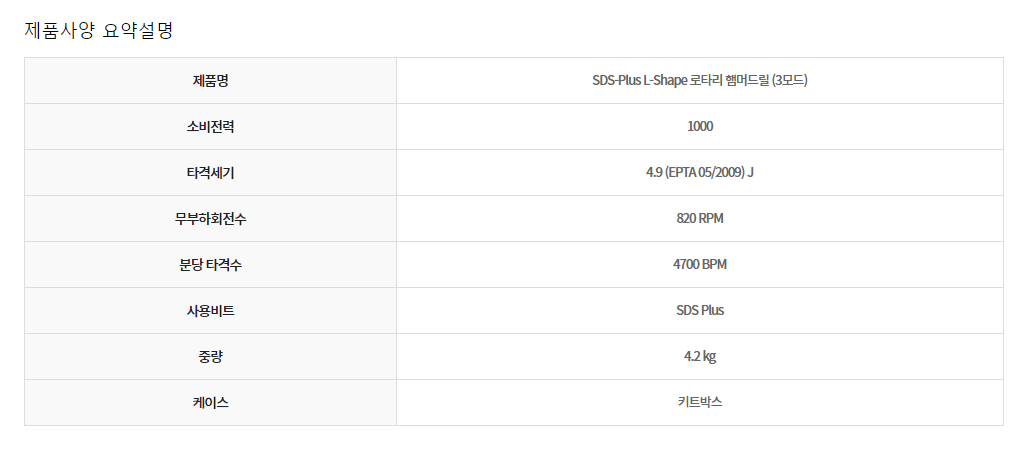Click '(3모드)' text in product name

click(783, 81)
